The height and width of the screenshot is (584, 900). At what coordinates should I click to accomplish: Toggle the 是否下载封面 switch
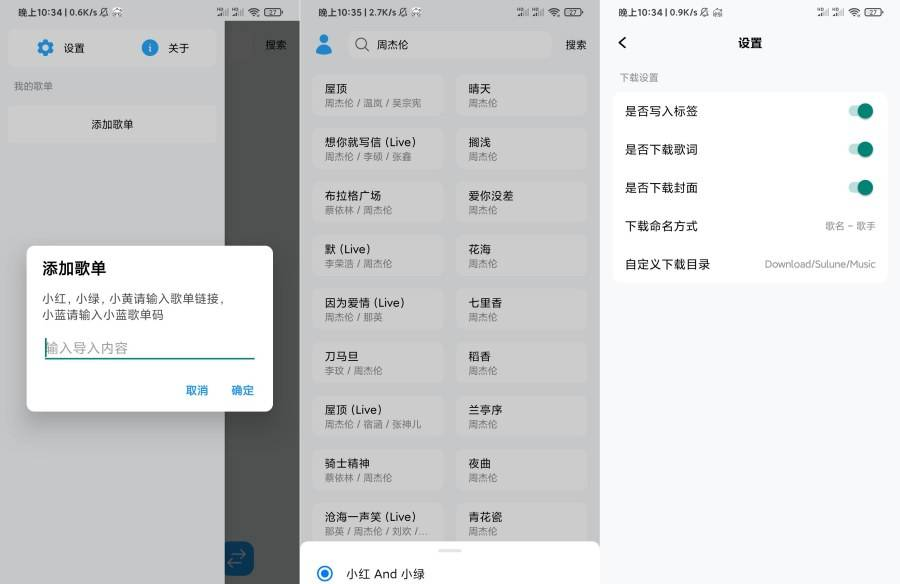[861, 187]
